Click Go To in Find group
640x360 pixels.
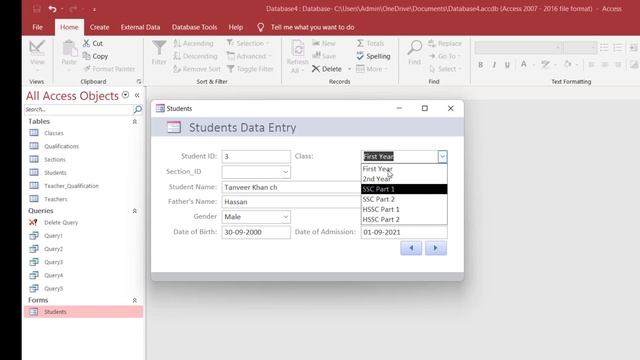(444, 56)
